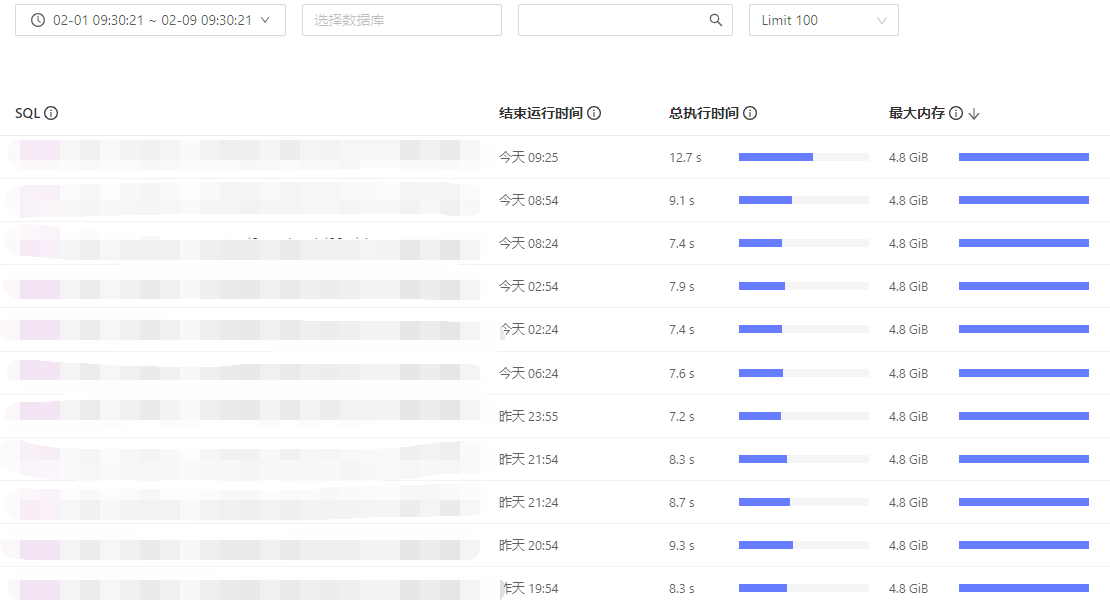
Task: Select the 今天 02:54 end time cell
Action: pos(529,287)
